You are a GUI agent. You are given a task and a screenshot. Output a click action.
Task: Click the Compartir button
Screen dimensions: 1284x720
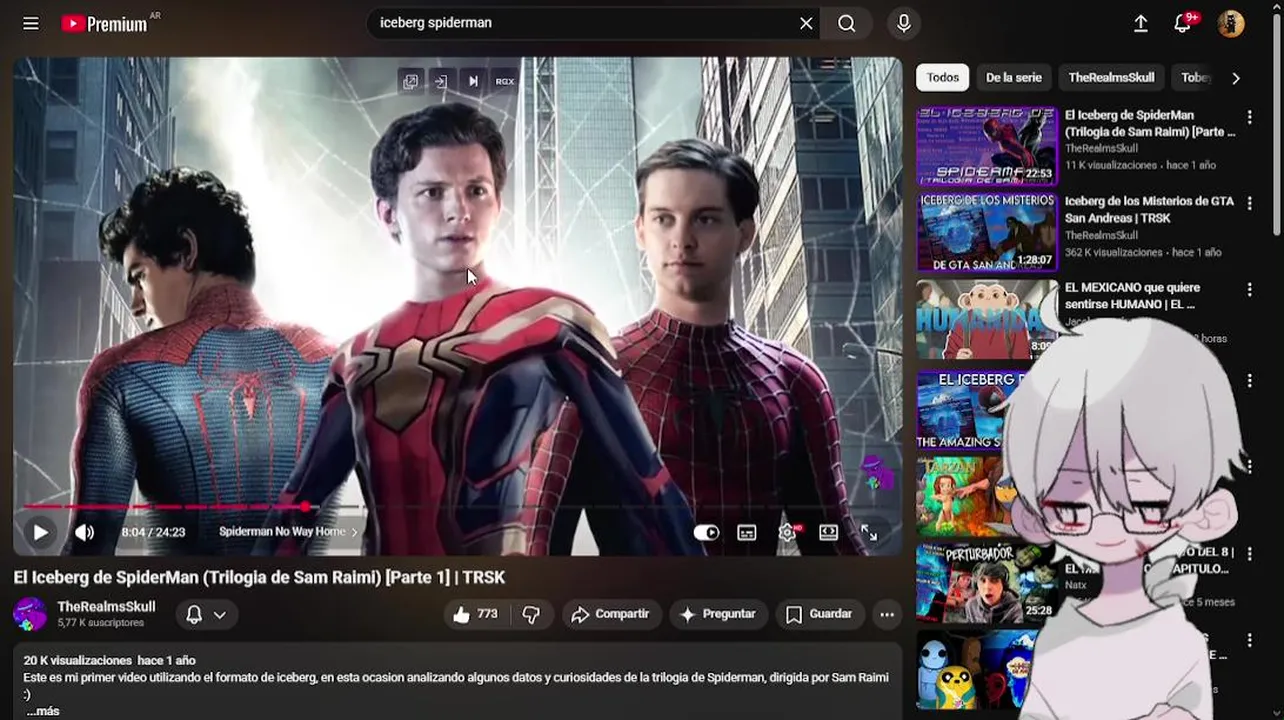point(610,614)
